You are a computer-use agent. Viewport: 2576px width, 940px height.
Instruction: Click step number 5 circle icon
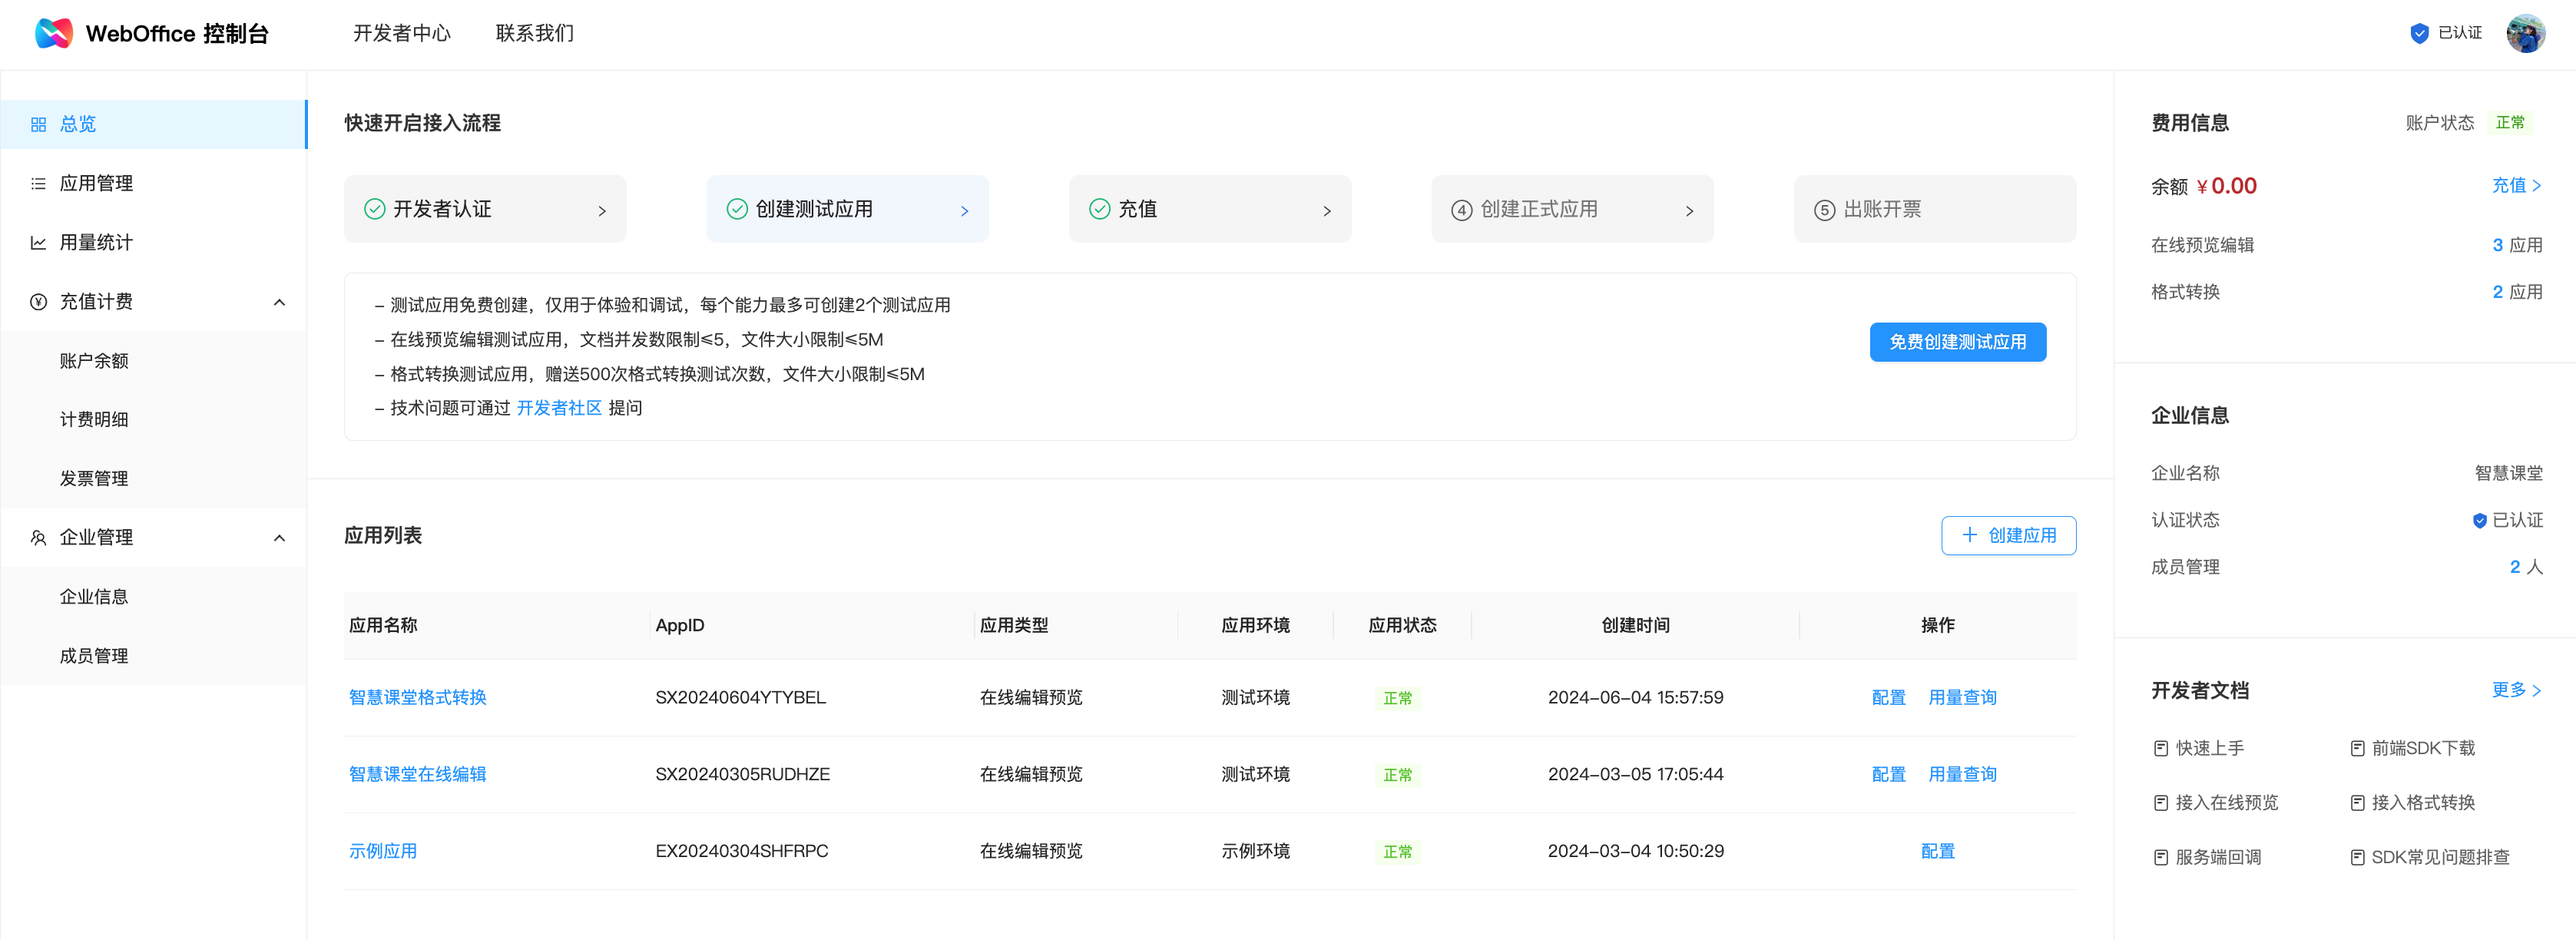pos(1824,210)
